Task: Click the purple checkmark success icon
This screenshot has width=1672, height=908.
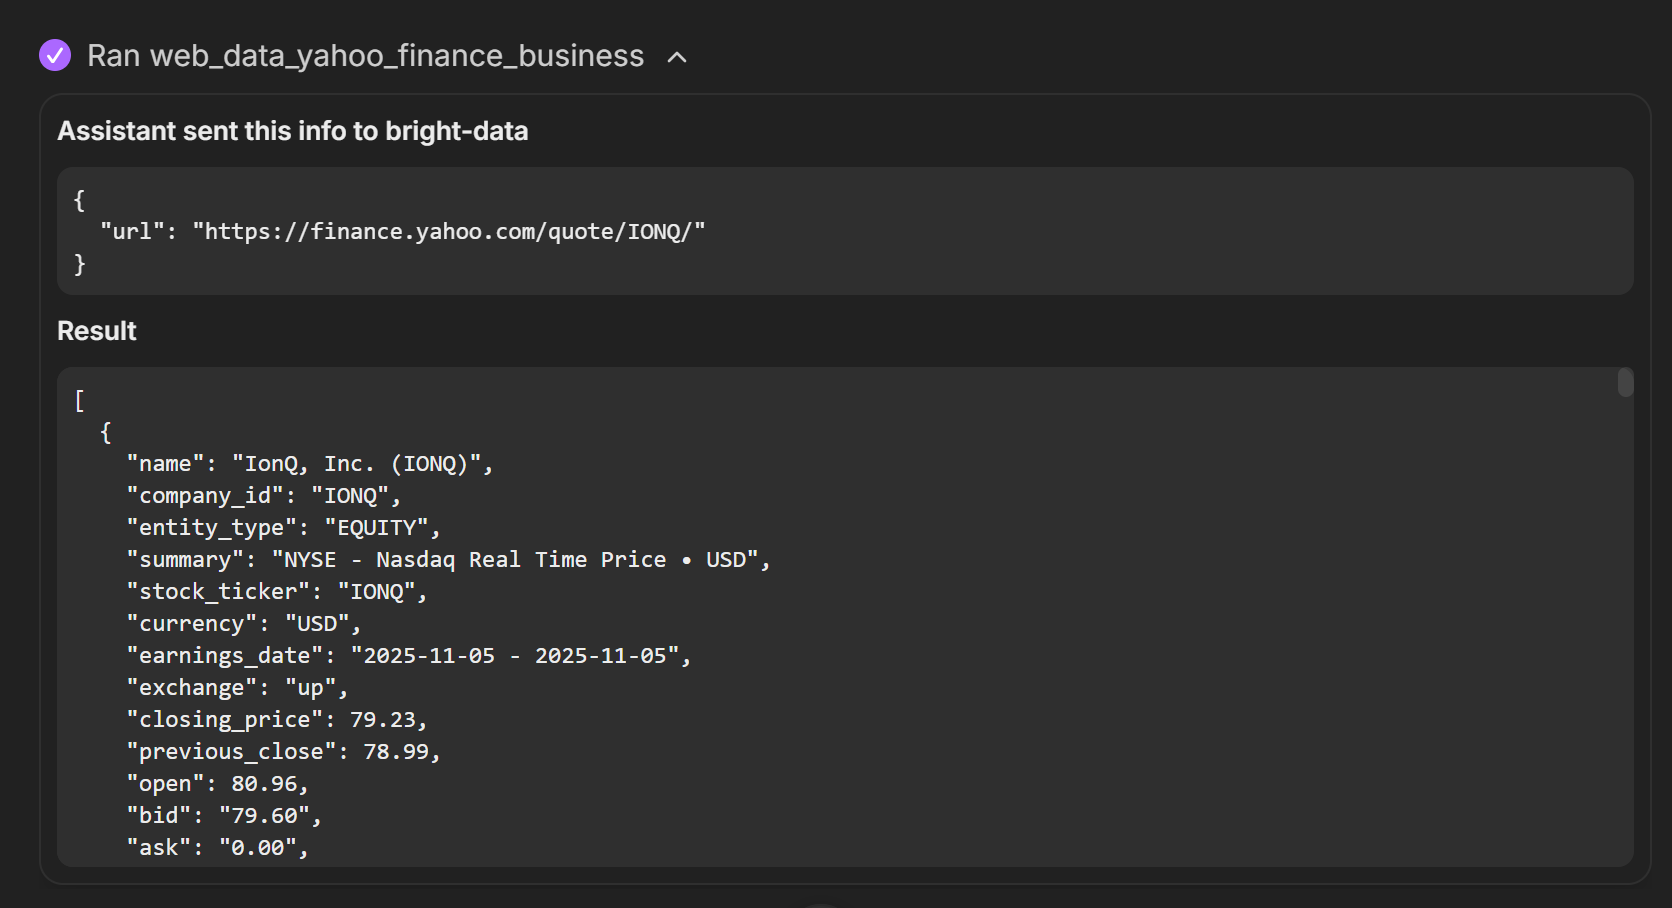Action: [x=55, y=55]
